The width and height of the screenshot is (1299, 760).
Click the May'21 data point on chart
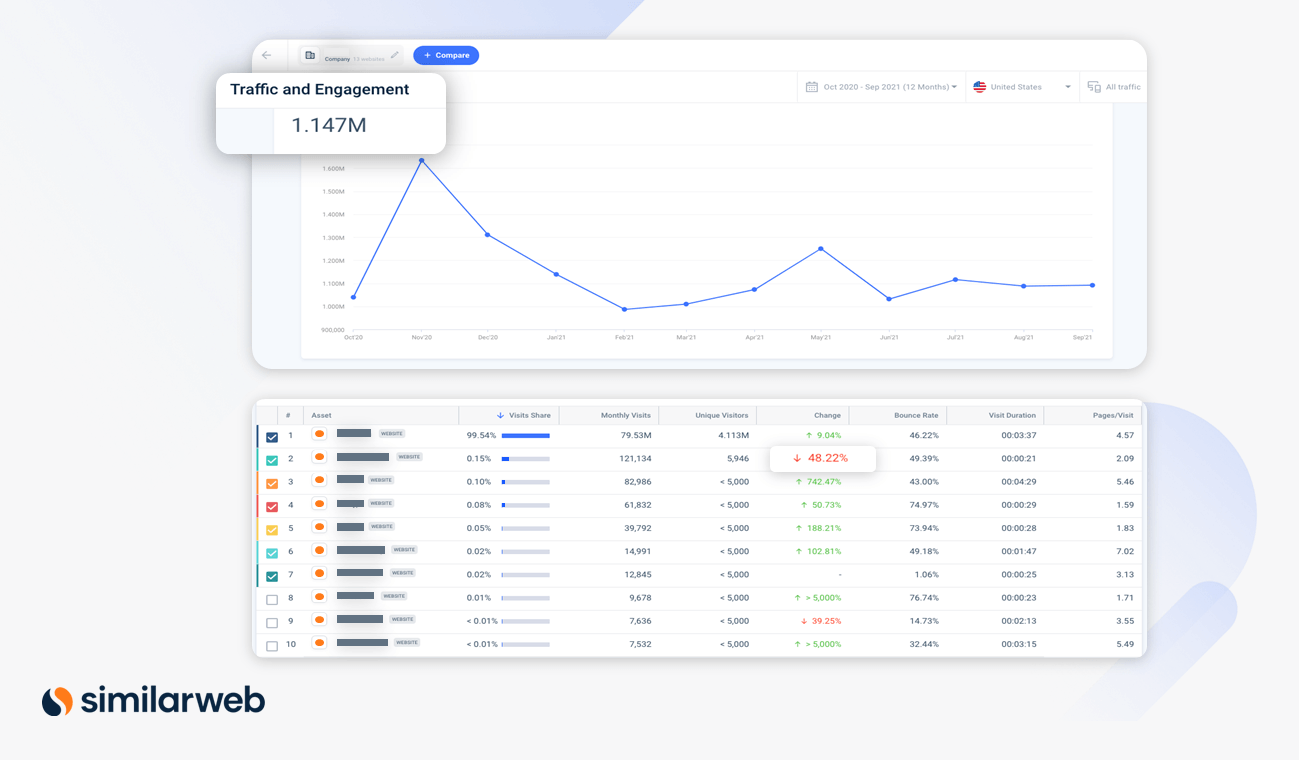tap(820, 249)
